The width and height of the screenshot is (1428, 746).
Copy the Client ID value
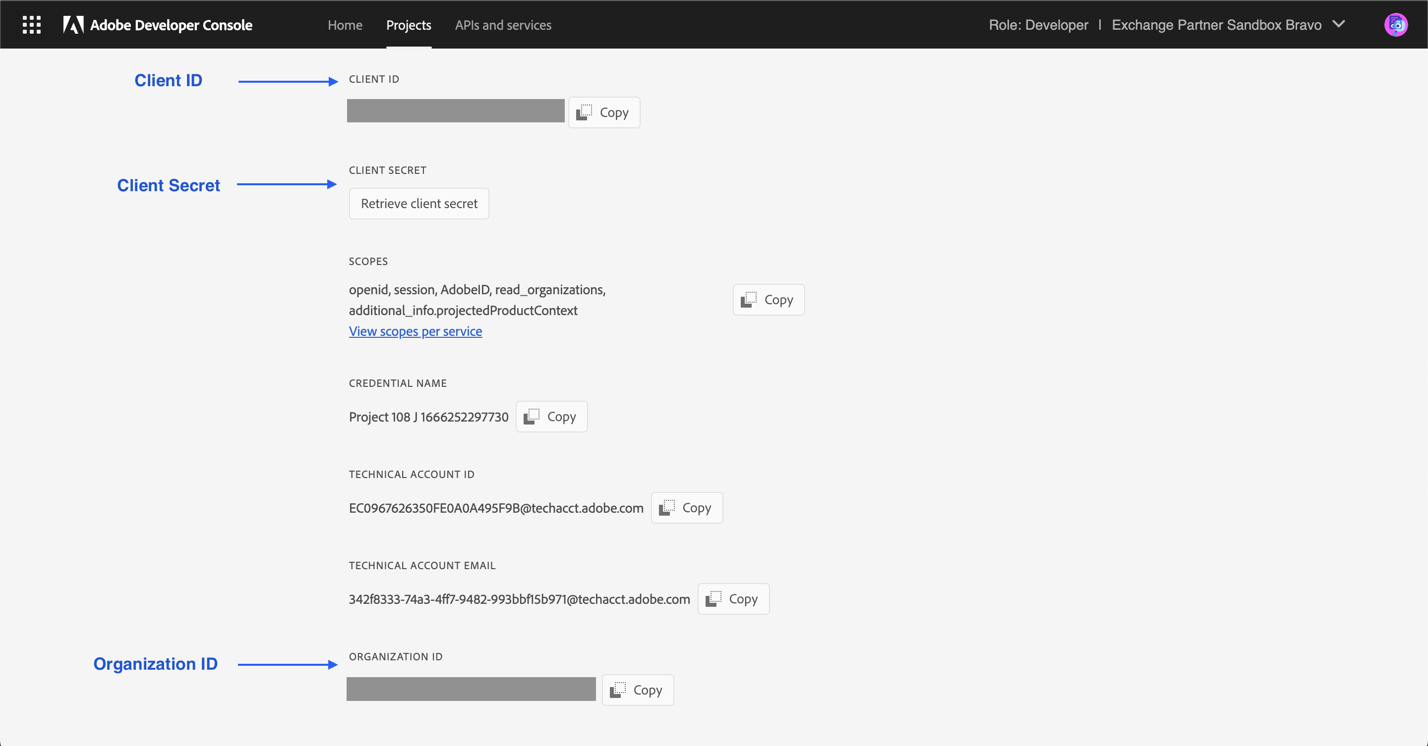tap(603, 112)
